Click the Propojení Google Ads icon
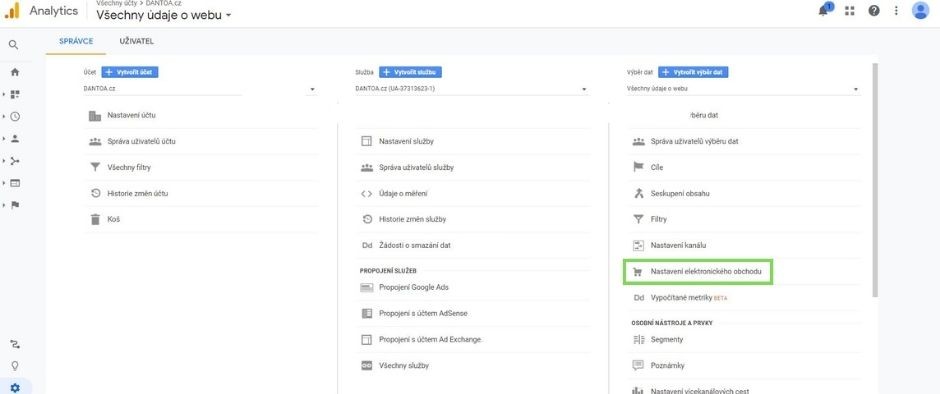The image size is (940, 394). point(366,287)
